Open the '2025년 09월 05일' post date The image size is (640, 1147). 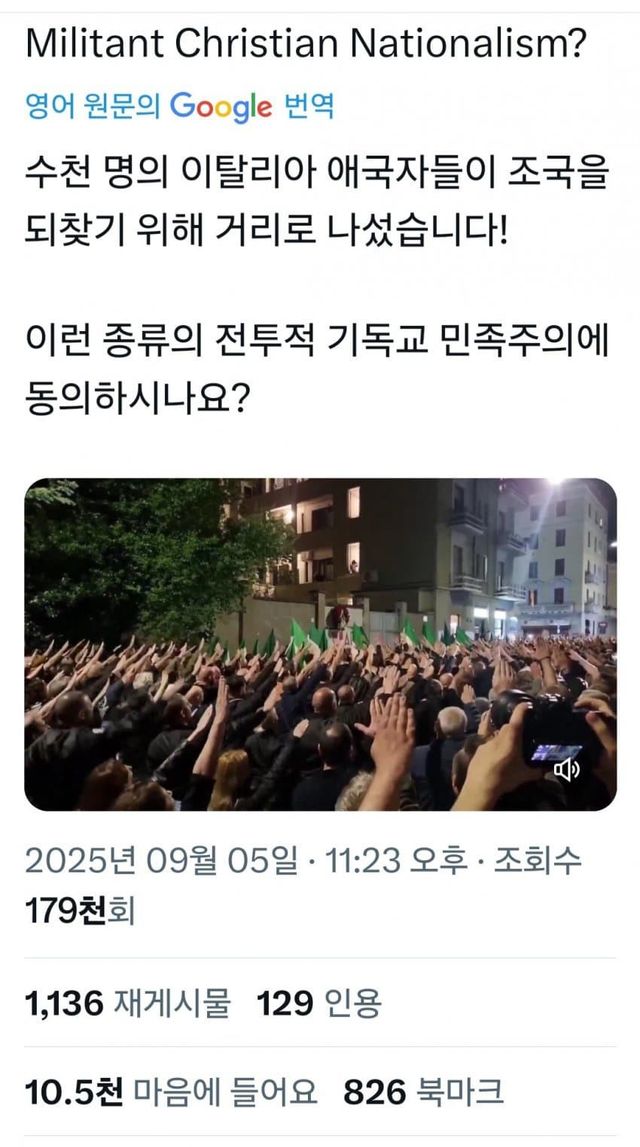click(162, 860)
